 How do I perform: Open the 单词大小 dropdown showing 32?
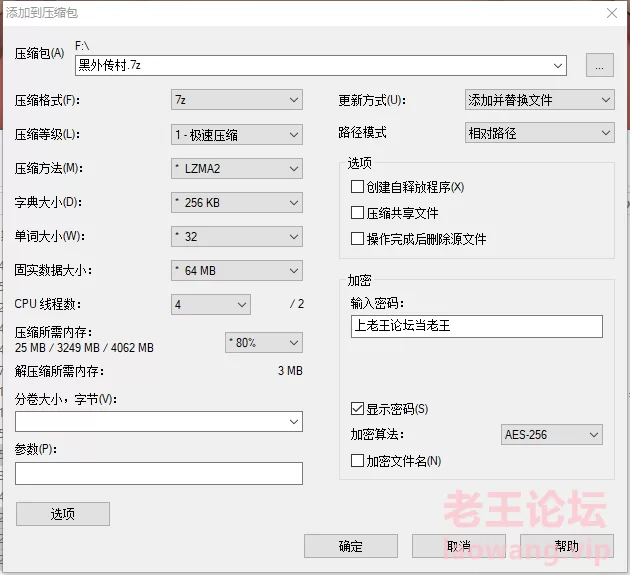click(x=237, y=237)
